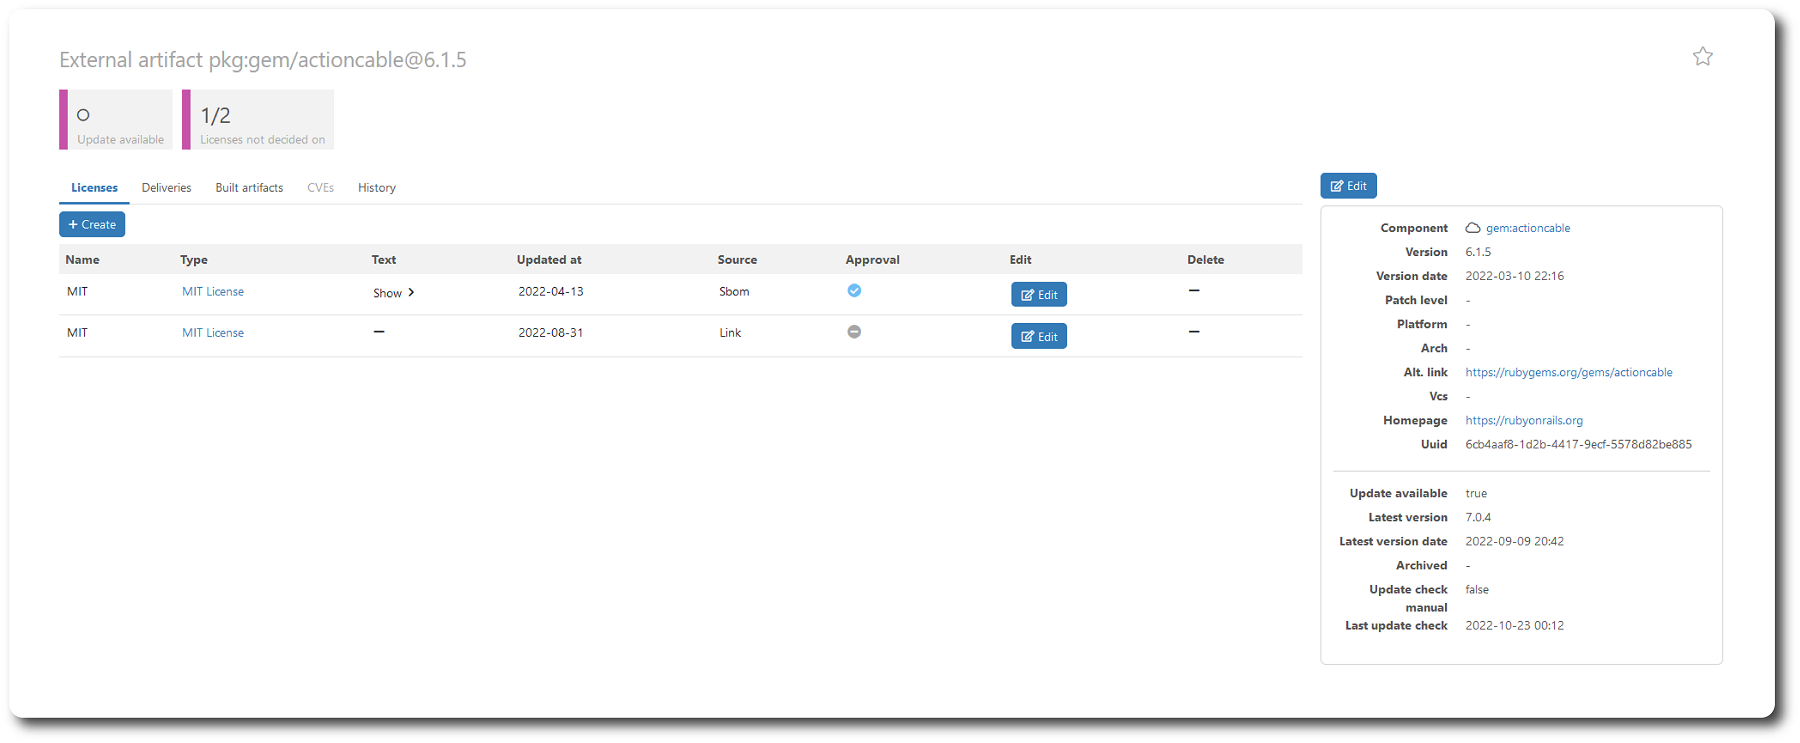
Task: Select the Uuid value 6cb4aaf8-1d2b-4417-9ecf-5578d82be885
Action: click(x=1578, y=444)
